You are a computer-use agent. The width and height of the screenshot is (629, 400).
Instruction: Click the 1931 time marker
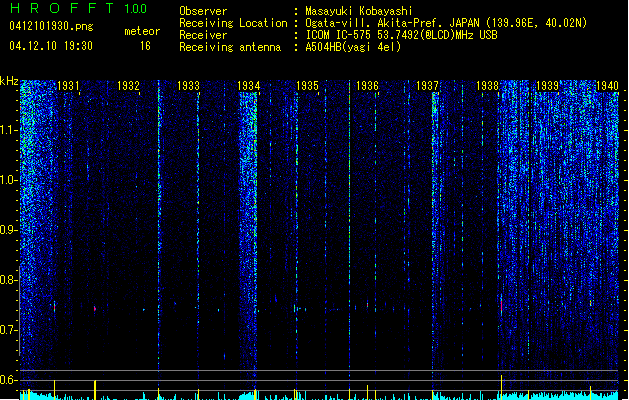coord(68,86)
